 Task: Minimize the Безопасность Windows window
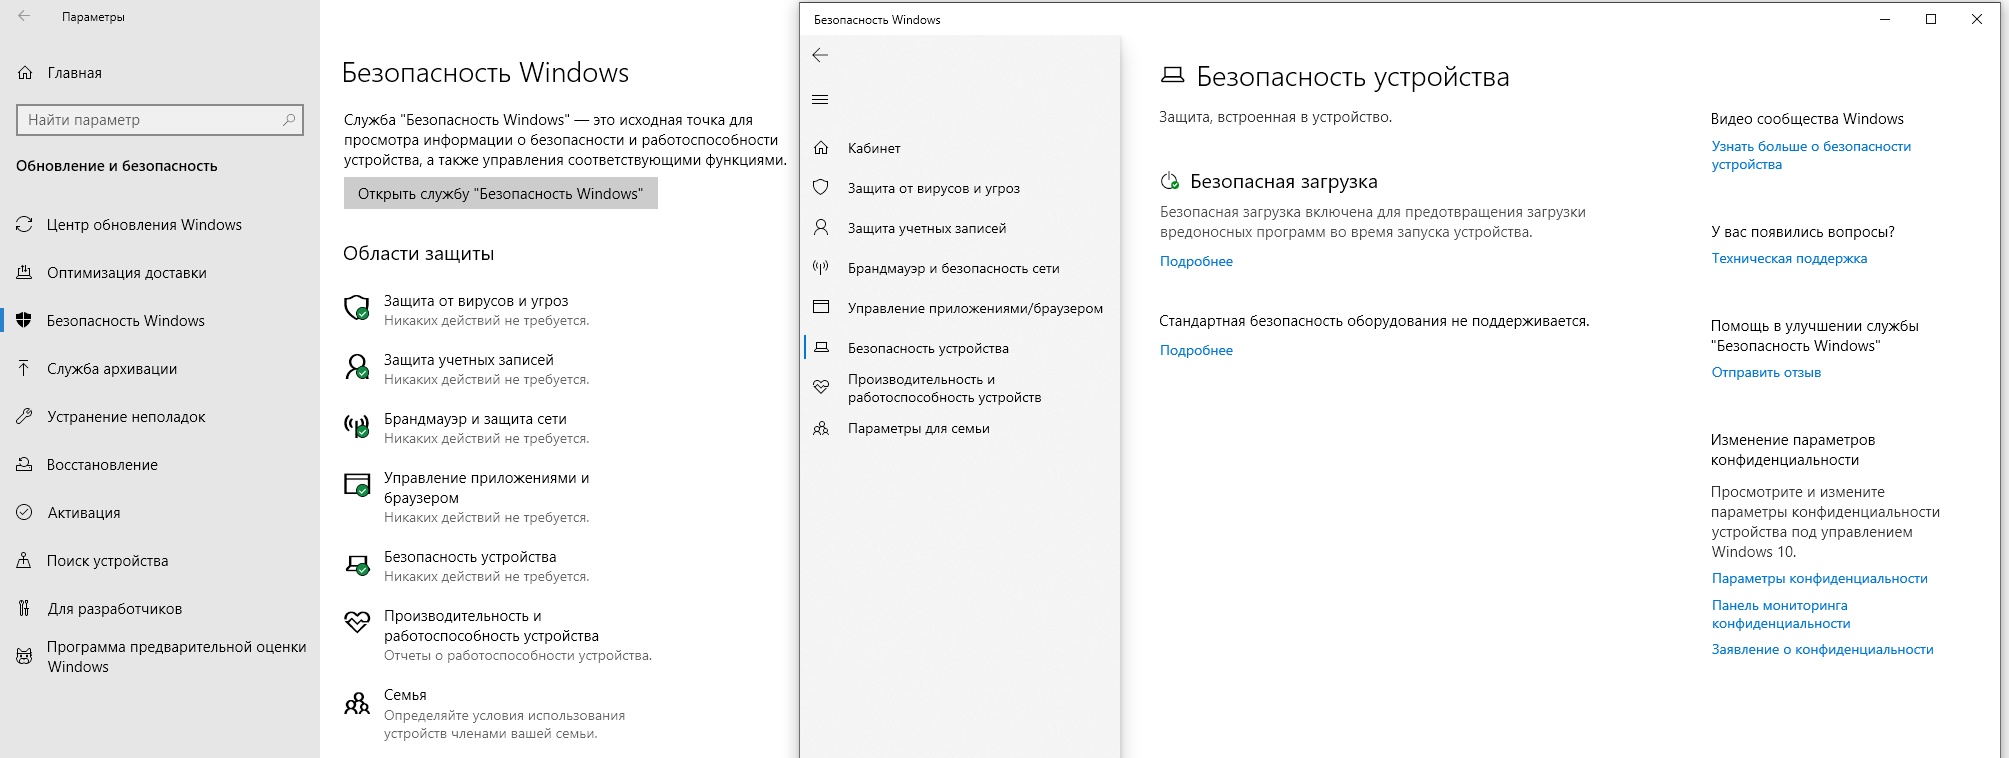tap(1885, 19)
